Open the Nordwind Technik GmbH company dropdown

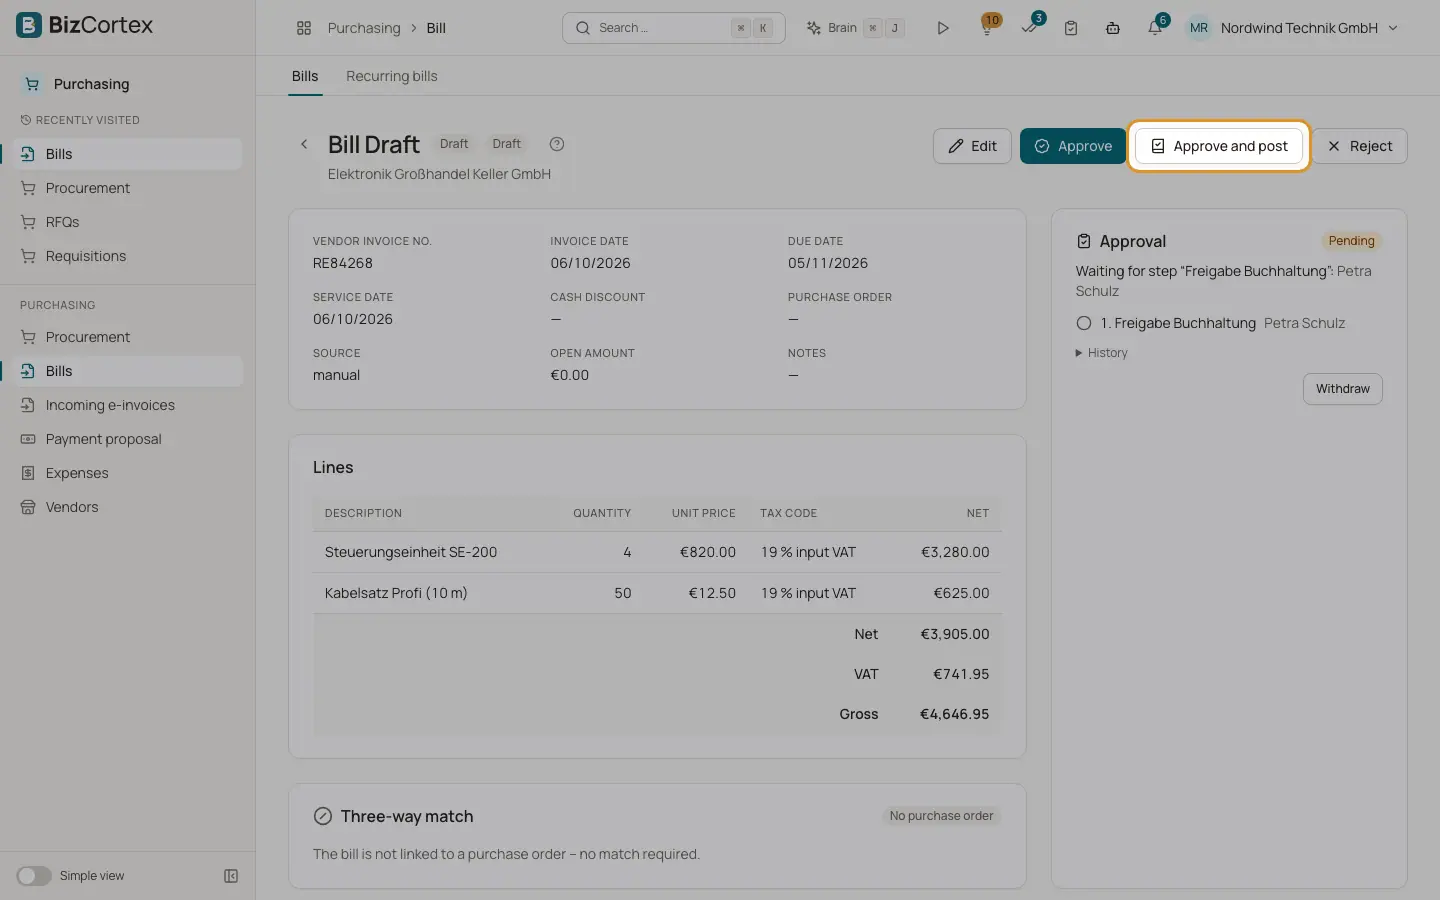[1309, 28]
